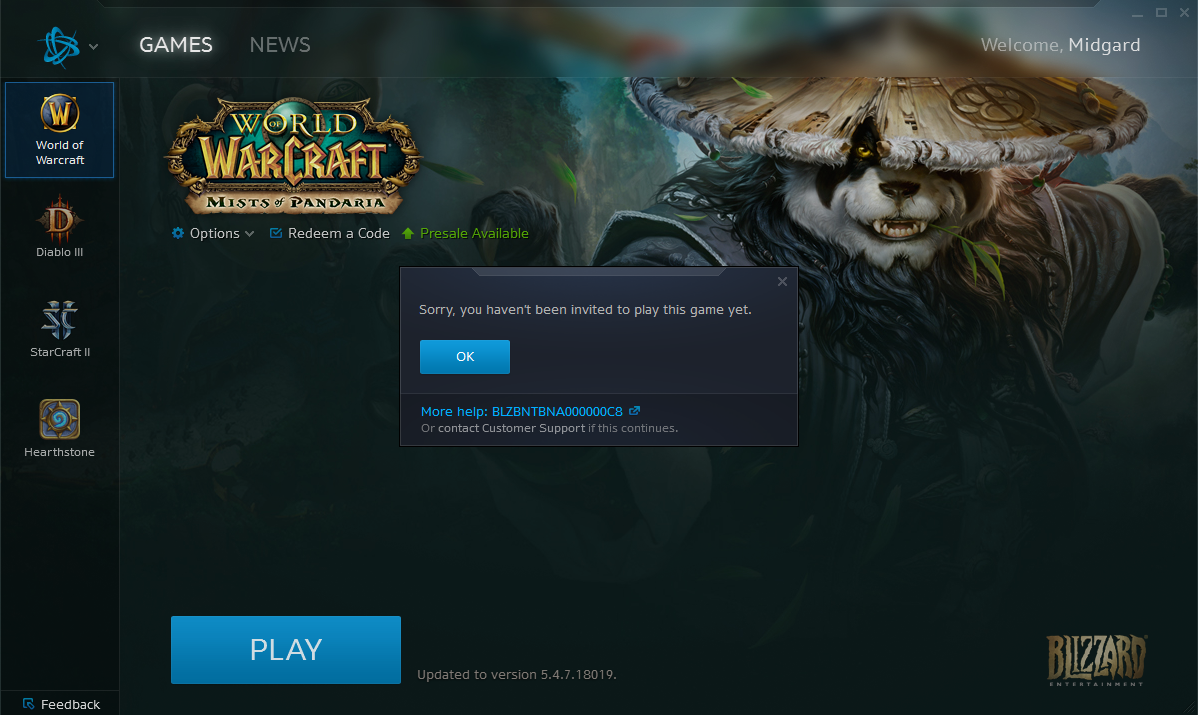This screenshot has height=715, width=1198.
Task: Click the Redeem a Code link
Action: (x=338, y=233)
